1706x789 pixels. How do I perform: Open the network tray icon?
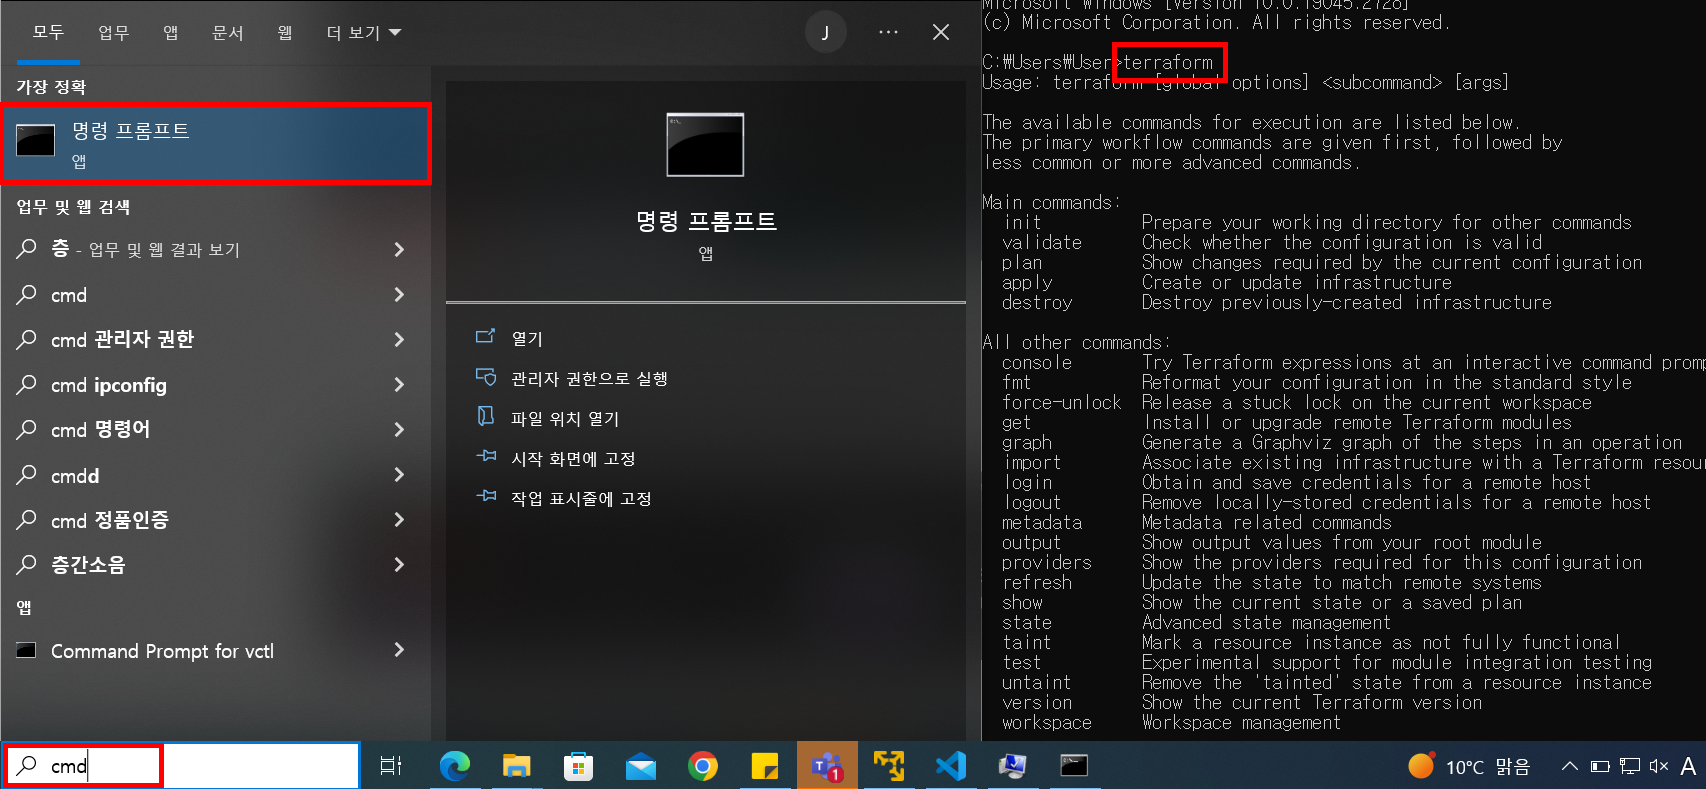[1630, 767]
